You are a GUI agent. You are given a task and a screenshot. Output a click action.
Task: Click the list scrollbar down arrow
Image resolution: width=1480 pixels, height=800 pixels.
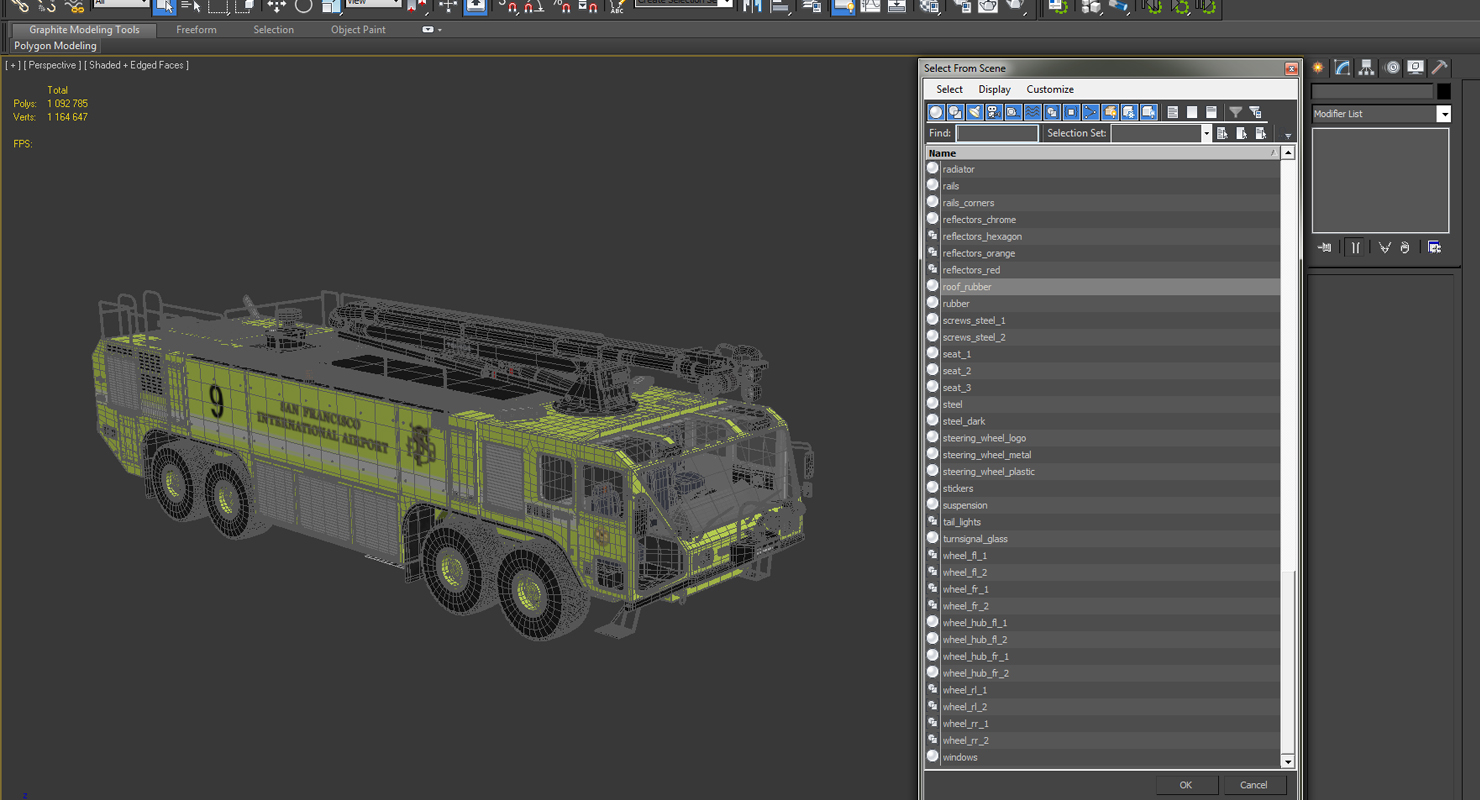[x=1288, y=762]
